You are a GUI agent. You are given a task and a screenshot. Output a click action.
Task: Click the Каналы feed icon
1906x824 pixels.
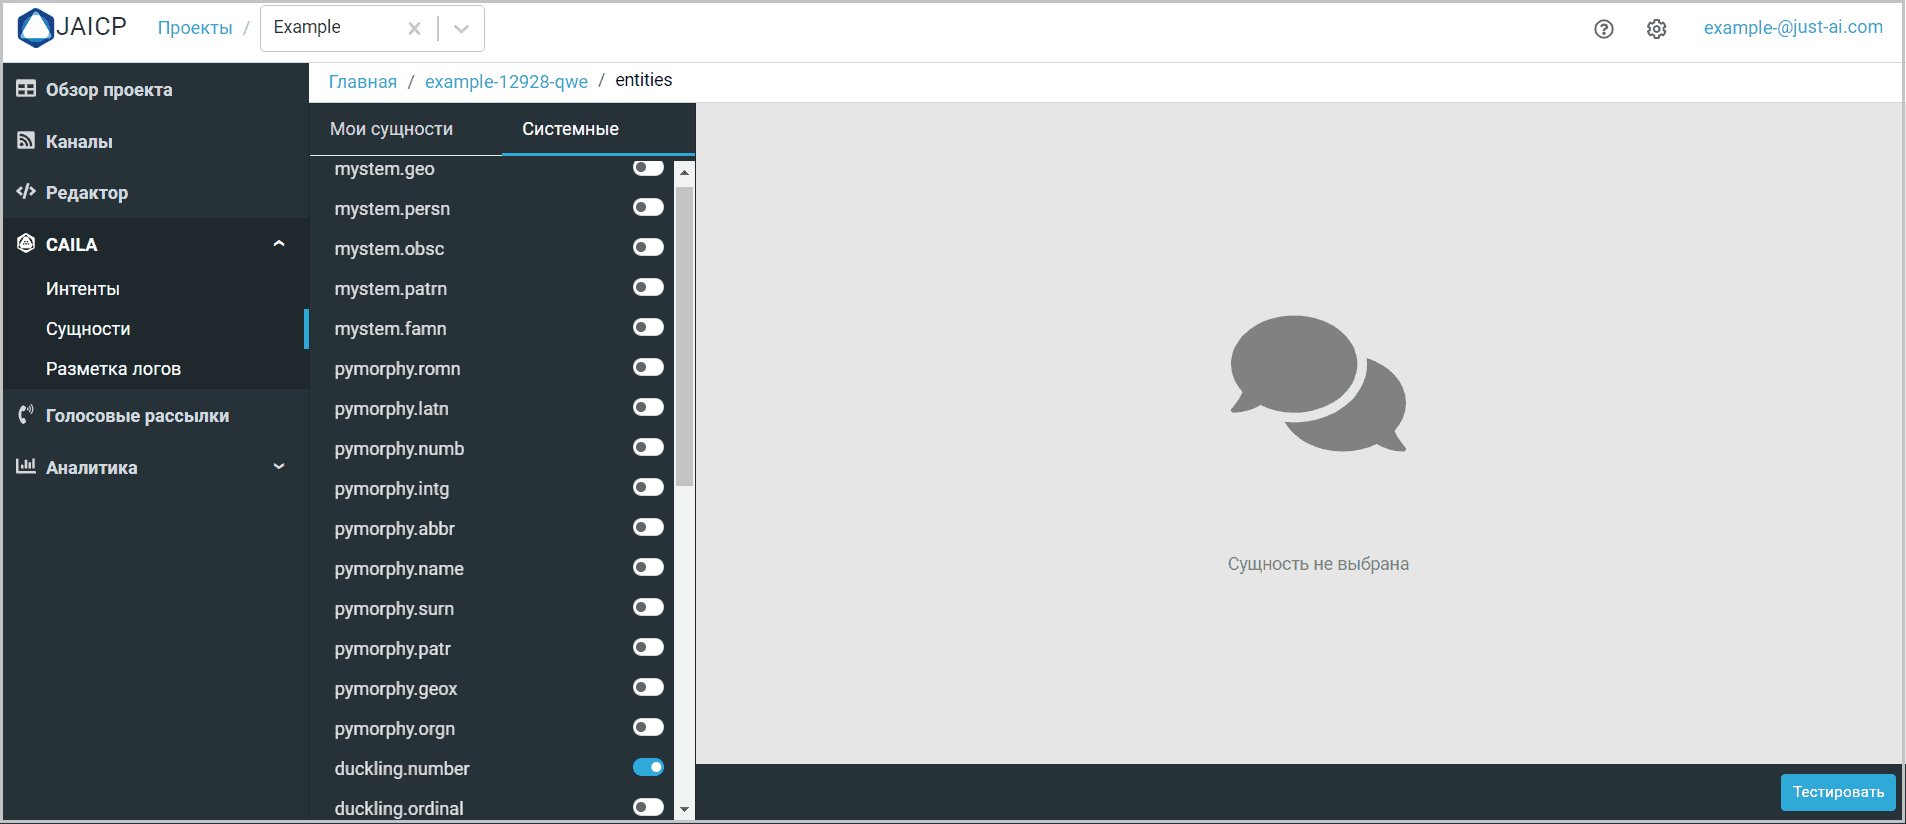tap(26, 141)
